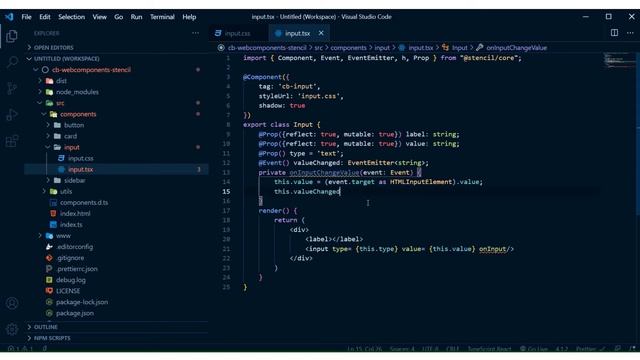This screenshot has height=360, width=640.
Task: Open the View menu
Action: [99, 17]
